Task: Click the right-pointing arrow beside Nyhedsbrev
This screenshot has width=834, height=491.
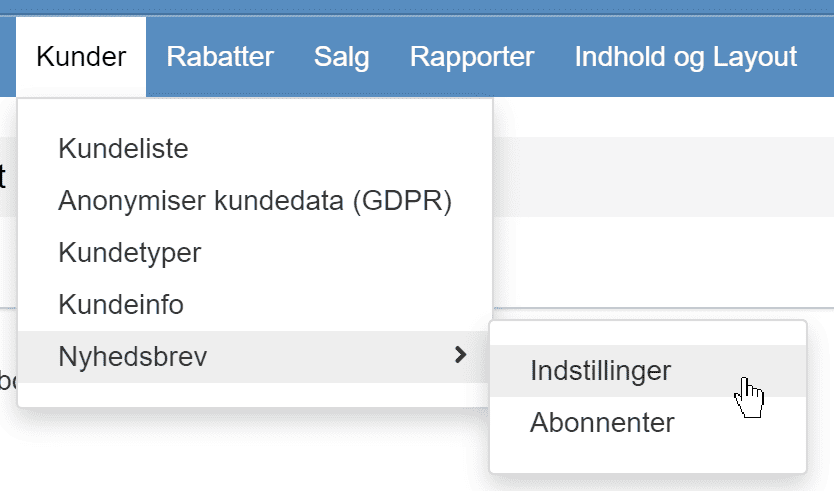Action: 461,355
